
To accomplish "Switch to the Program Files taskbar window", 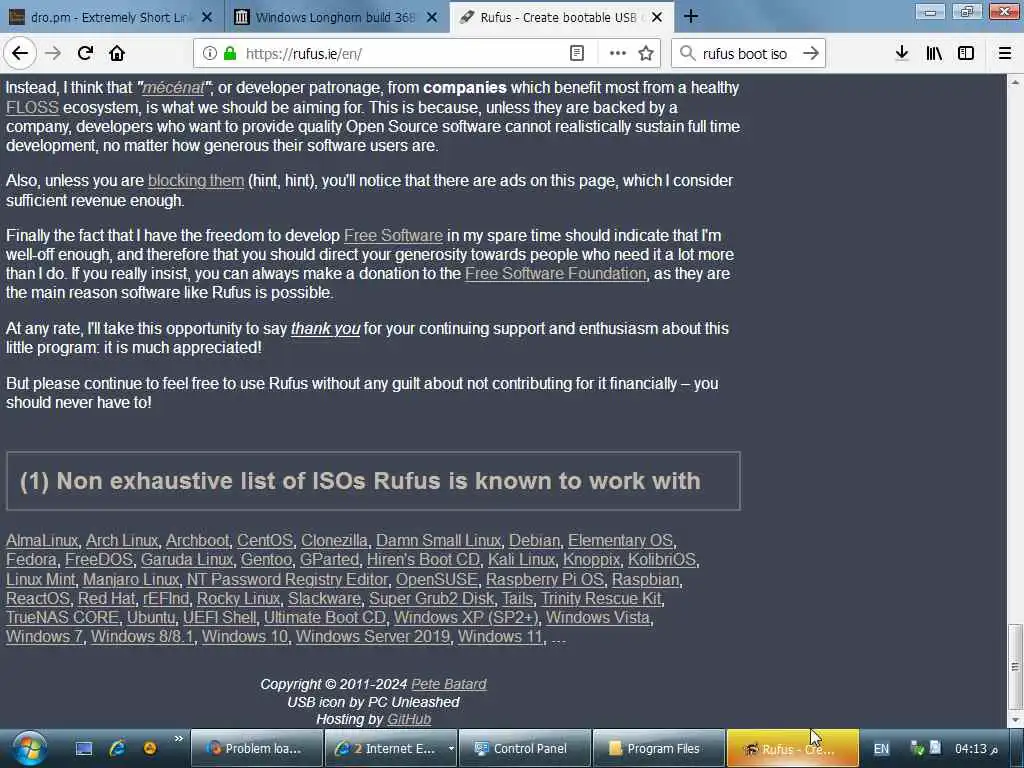I will click(658, 748).
